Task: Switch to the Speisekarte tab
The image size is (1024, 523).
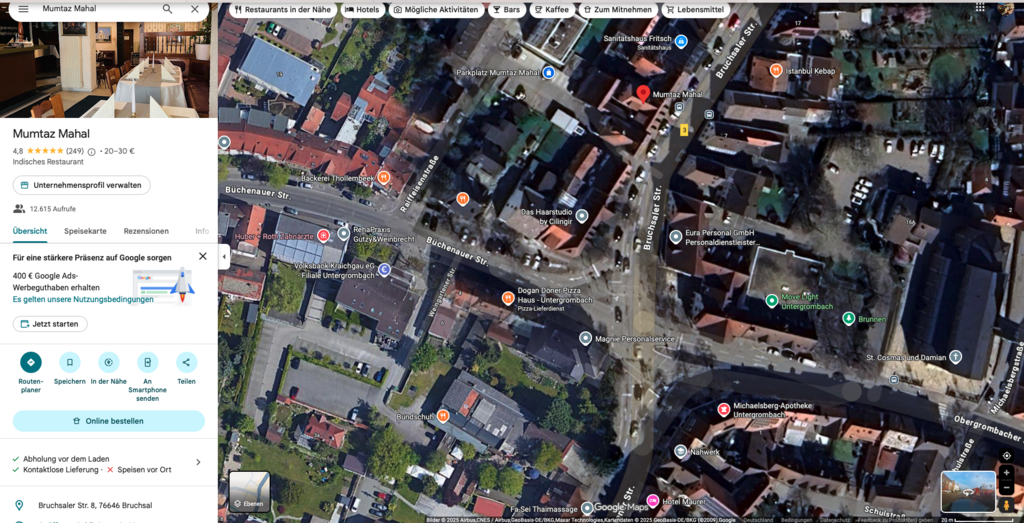Action: pyautogui.click(x=85, y=231)
